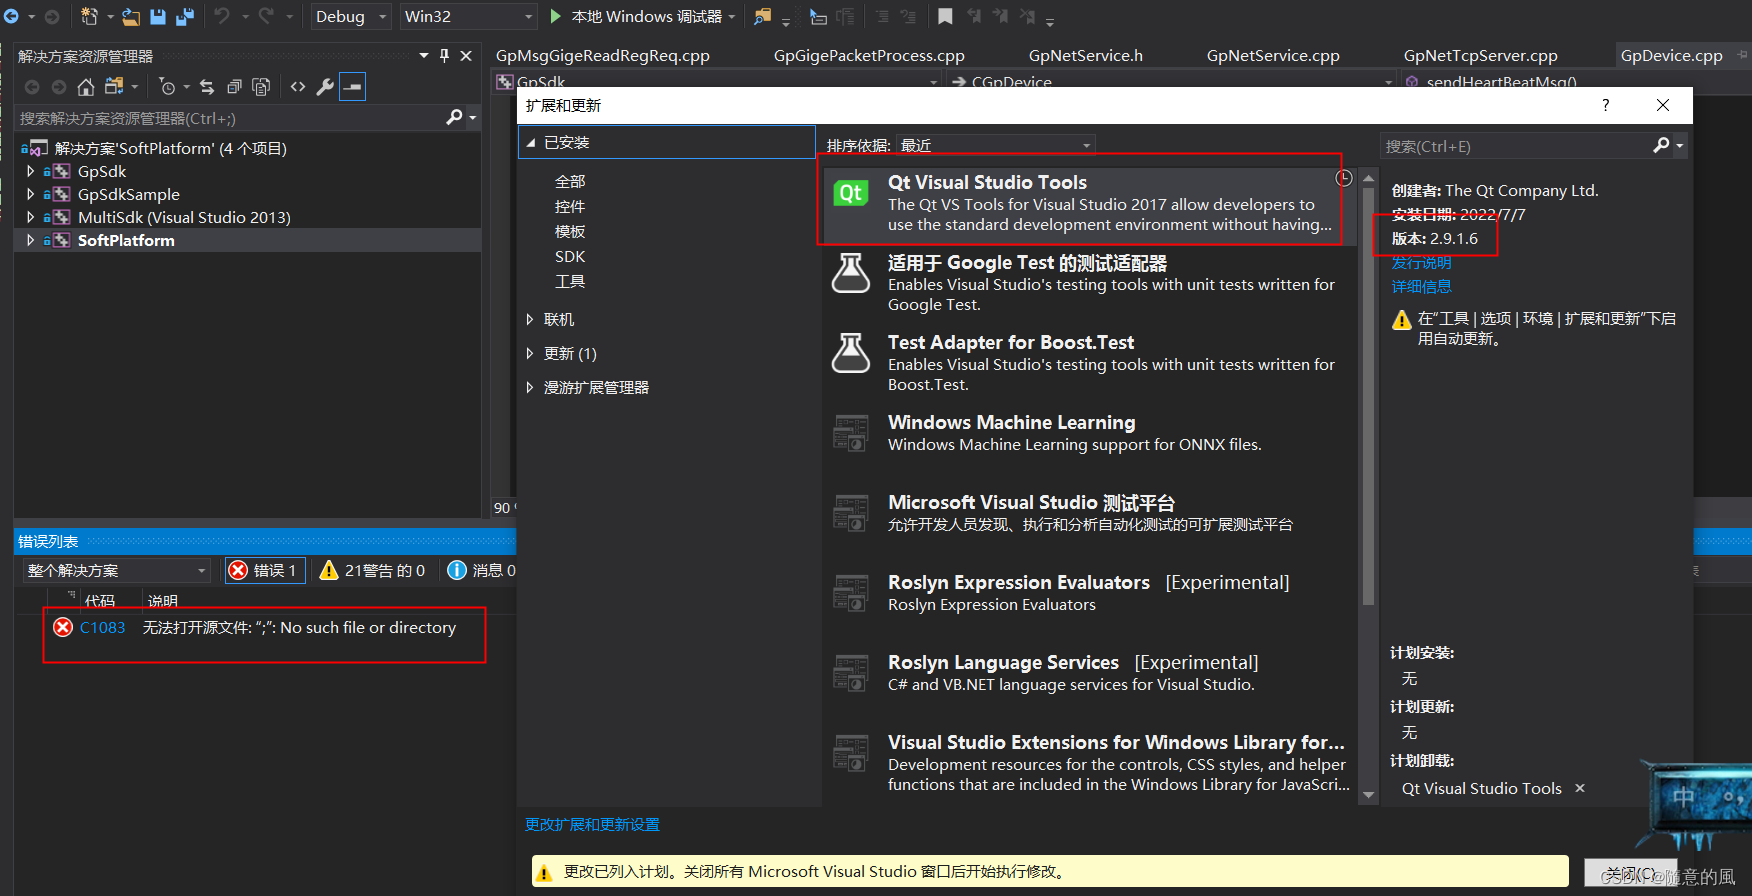The width and height of the screenshot is (1752, 896).
Task: Click the Undo arrow icon
Action: pyautogui.click(x=222, y=16)
